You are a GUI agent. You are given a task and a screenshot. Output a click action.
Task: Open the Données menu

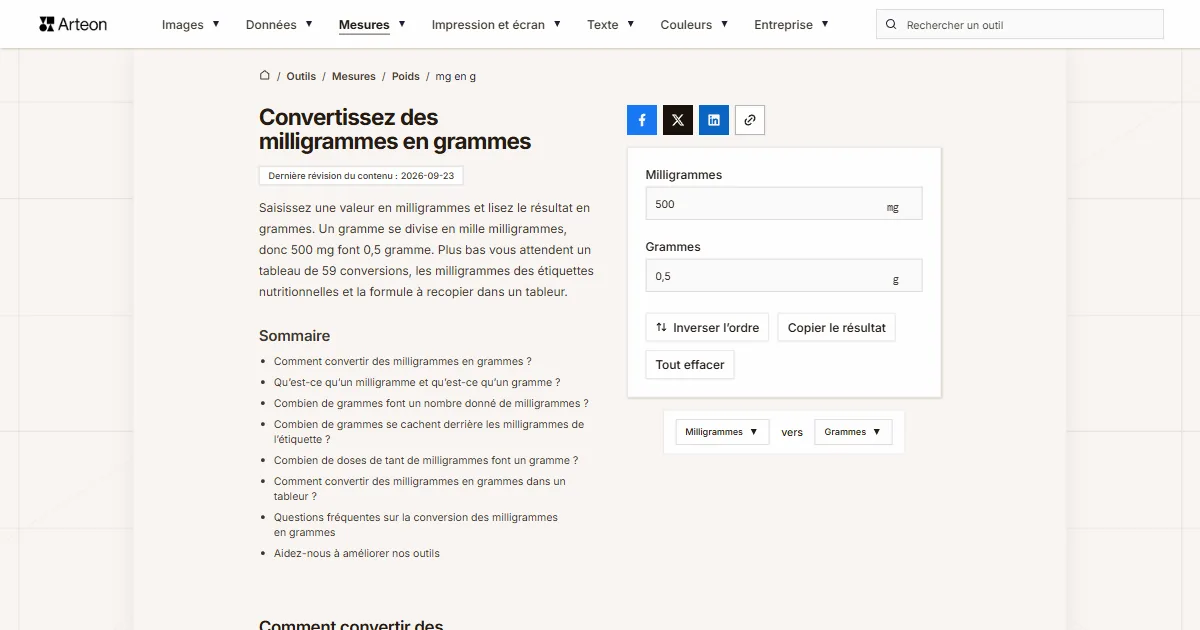point(279,24)
